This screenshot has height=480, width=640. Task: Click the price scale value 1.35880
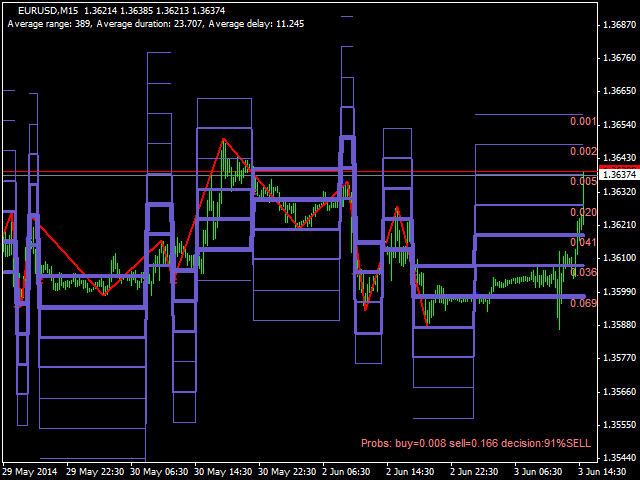[619, 325]
